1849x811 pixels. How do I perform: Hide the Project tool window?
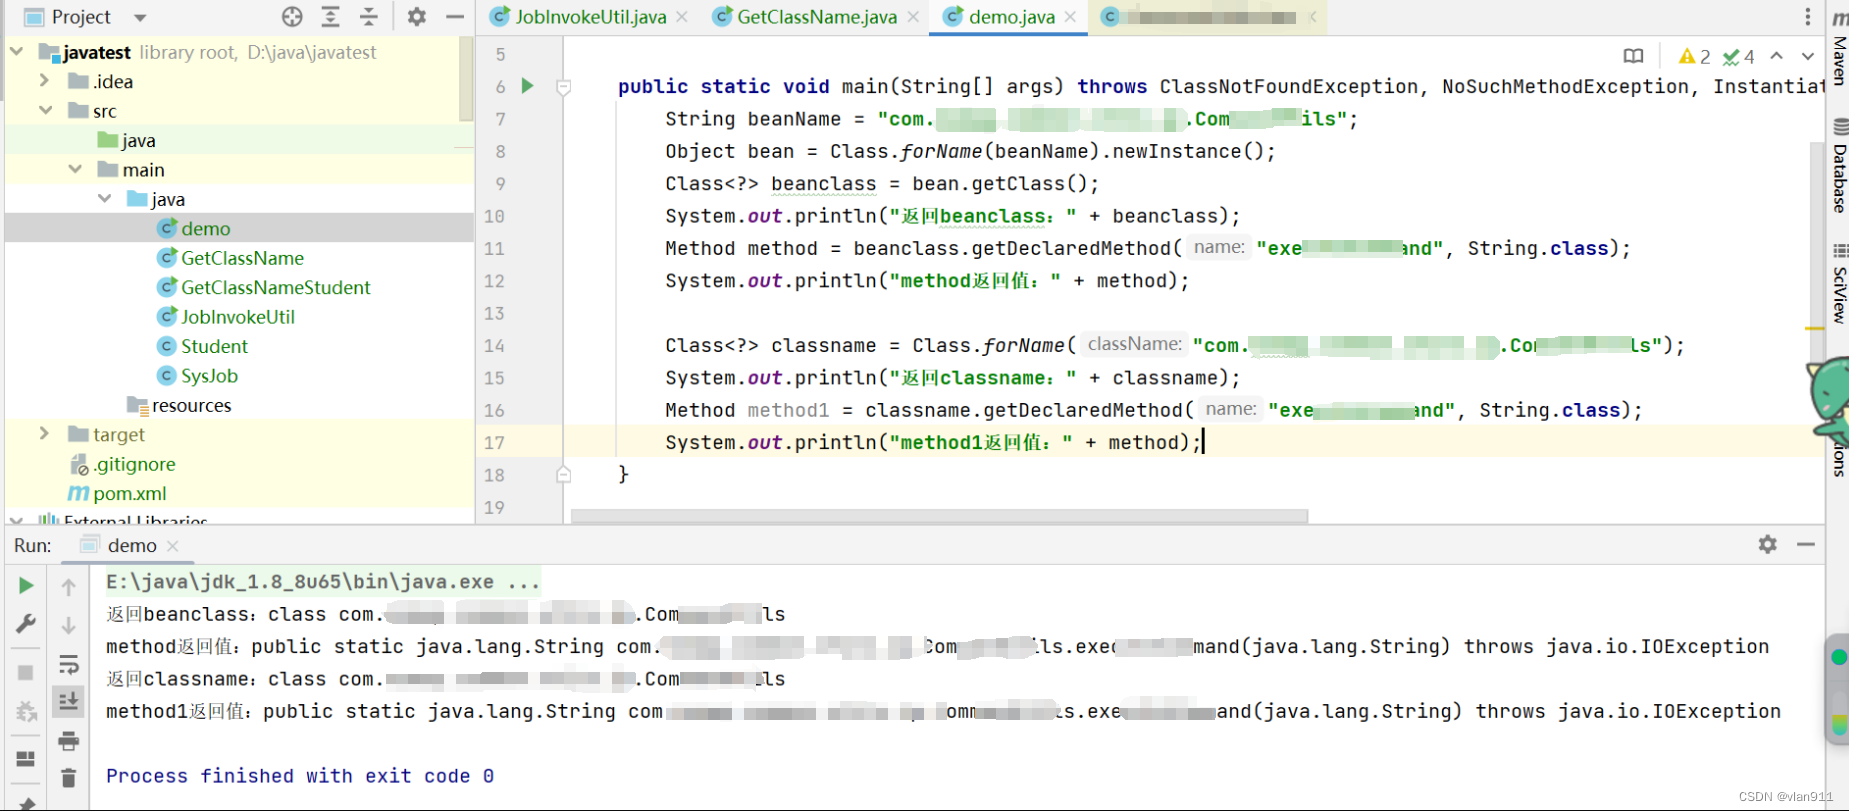click(x=455, y=16)
